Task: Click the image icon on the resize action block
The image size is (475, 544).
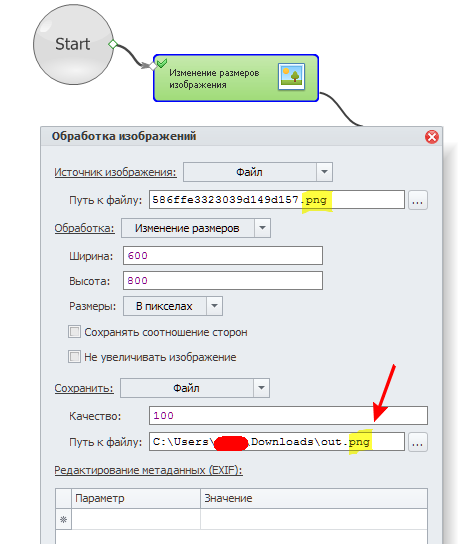Action: click(x=291, y=77)
